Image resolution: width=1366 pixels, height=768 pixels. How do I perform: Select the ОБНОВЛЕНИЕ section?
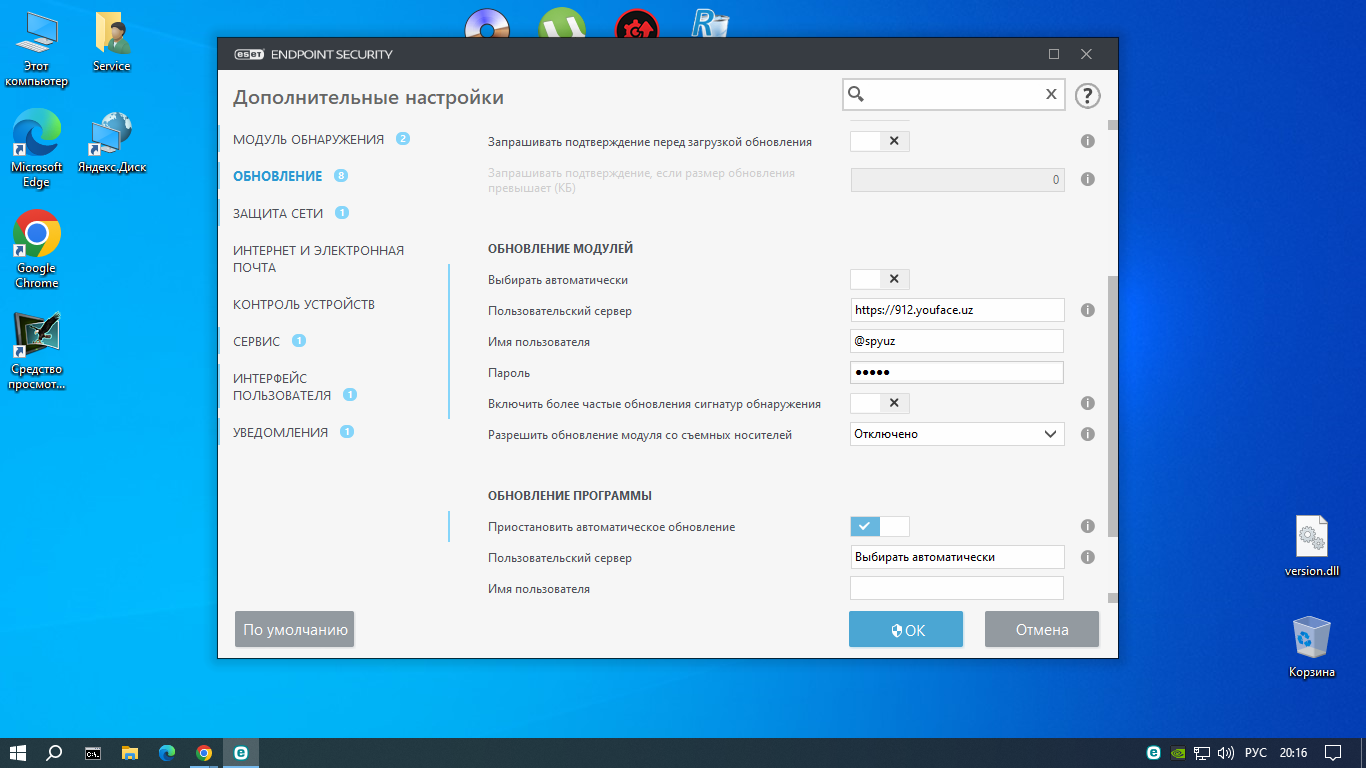278,176
